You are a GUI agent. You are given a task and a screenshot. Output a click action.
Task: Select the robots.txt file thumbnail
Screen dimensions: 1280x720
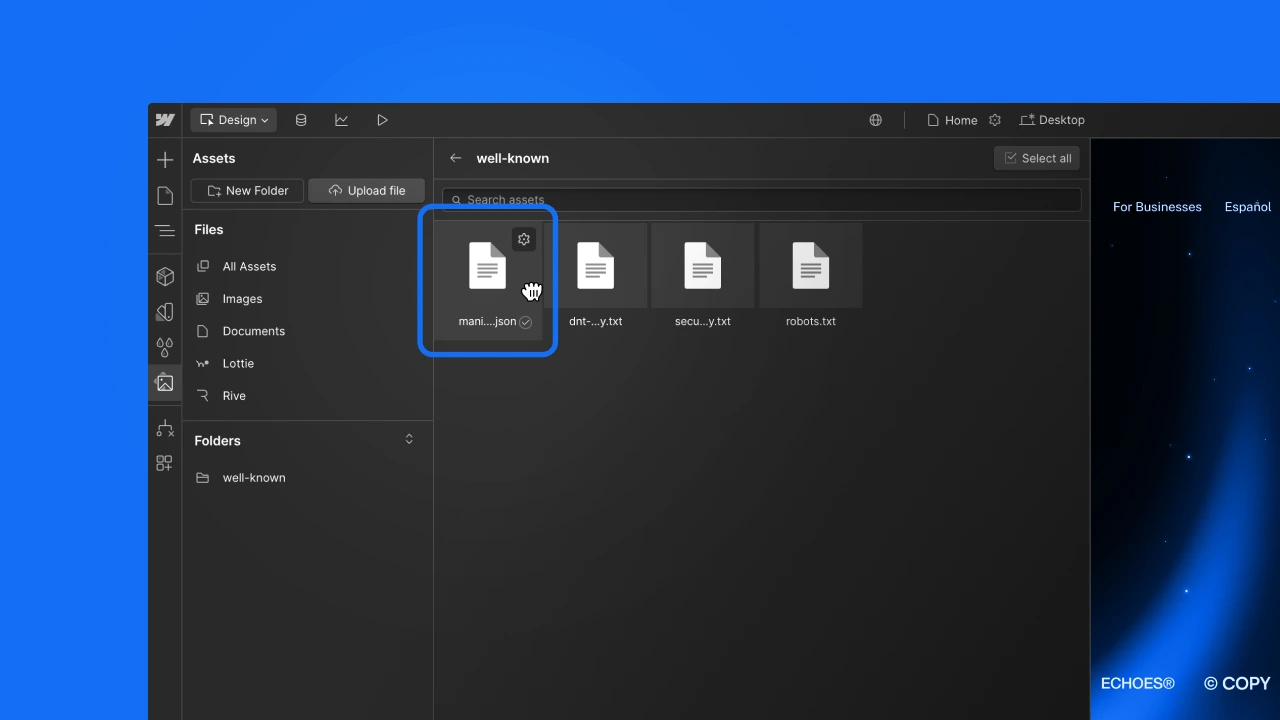(811, 266)
